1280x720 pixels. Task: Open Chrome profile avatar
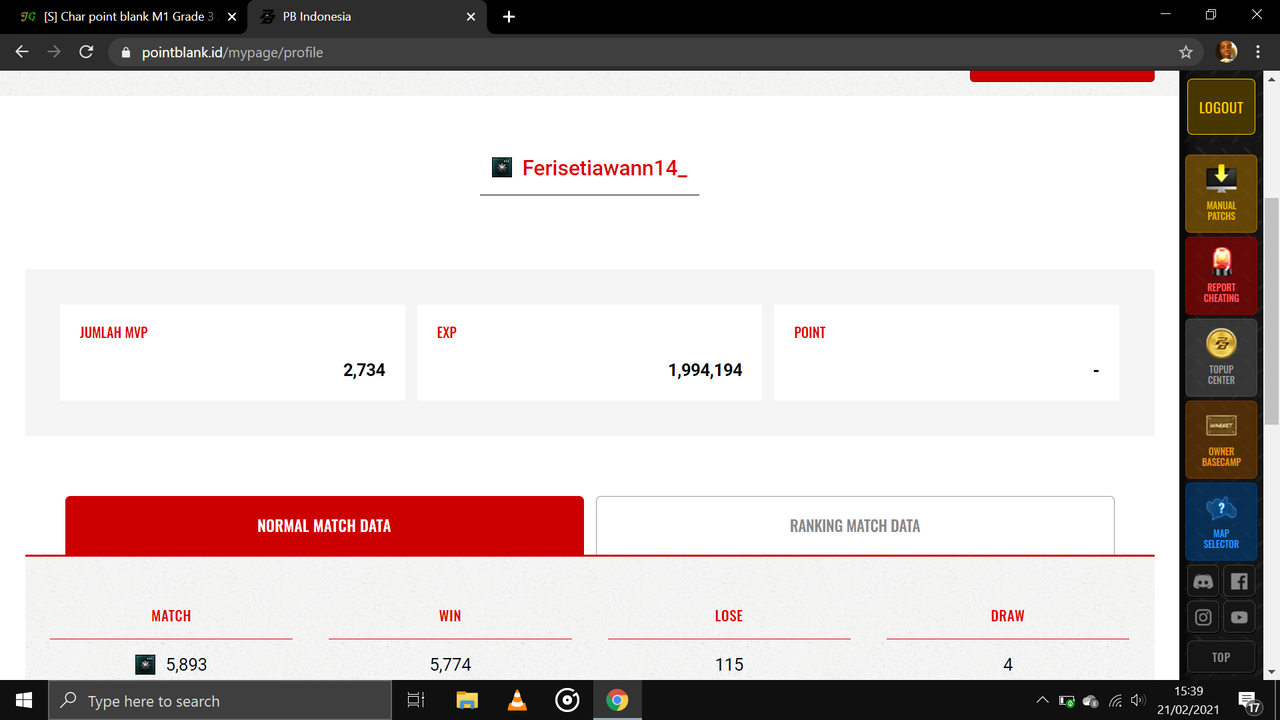click(1227, 52)
